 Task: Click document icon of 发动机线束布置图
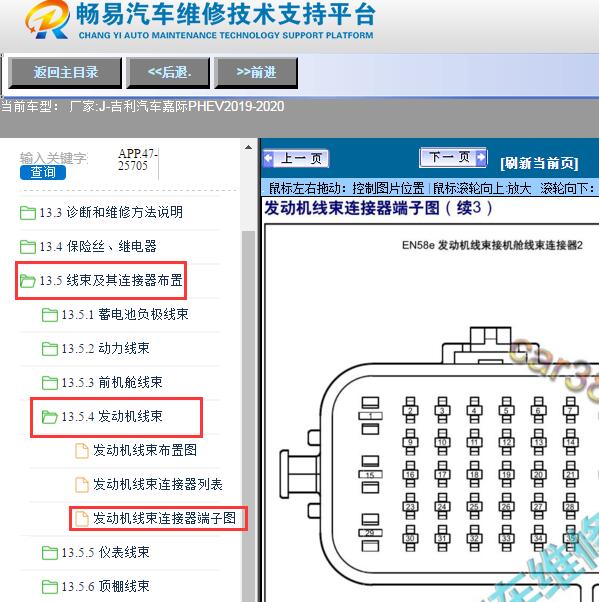pyautogui.click(x=81, y=451)
